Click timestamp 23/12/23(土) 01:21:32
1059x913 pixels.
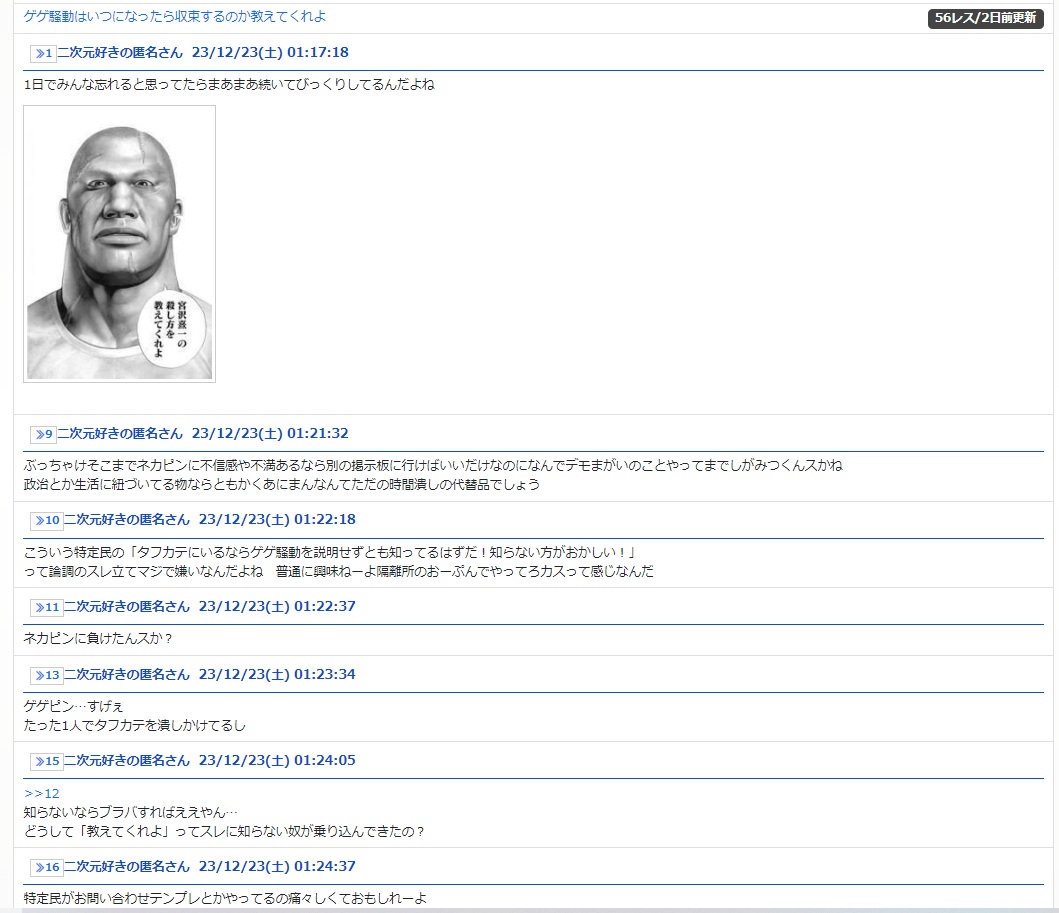[270, 434]
